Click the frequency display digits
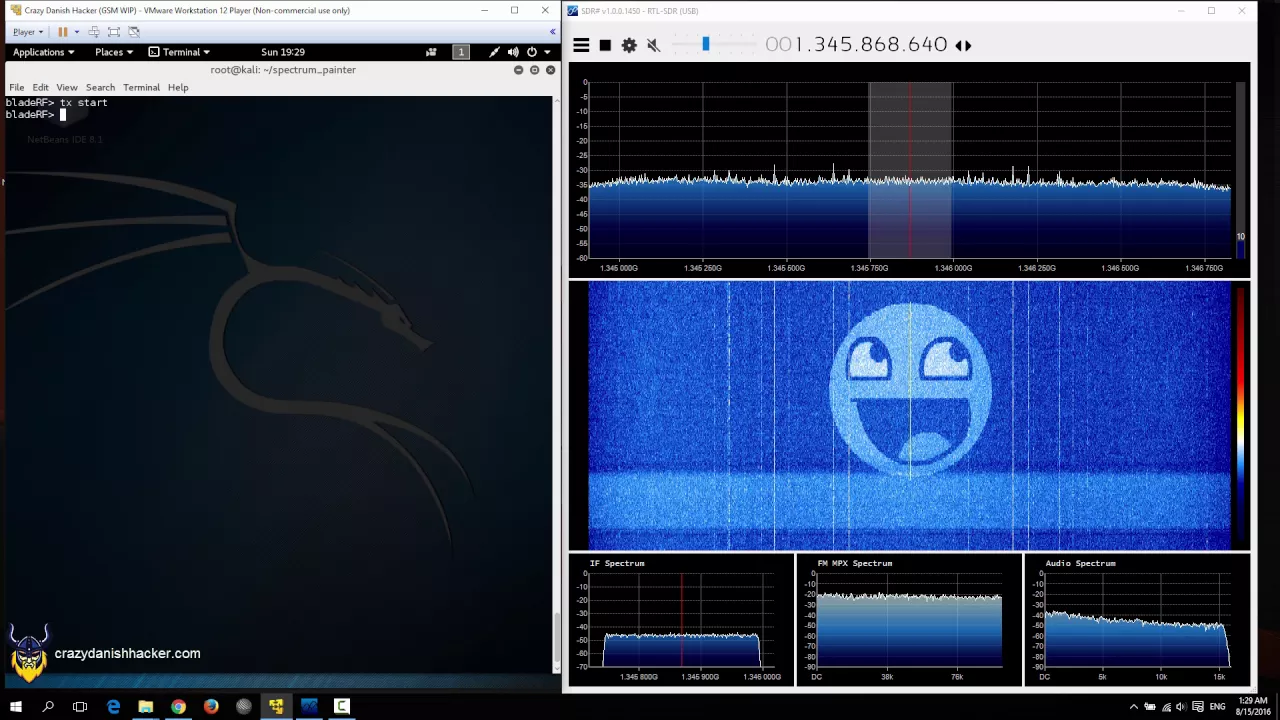 pos(856,45)
